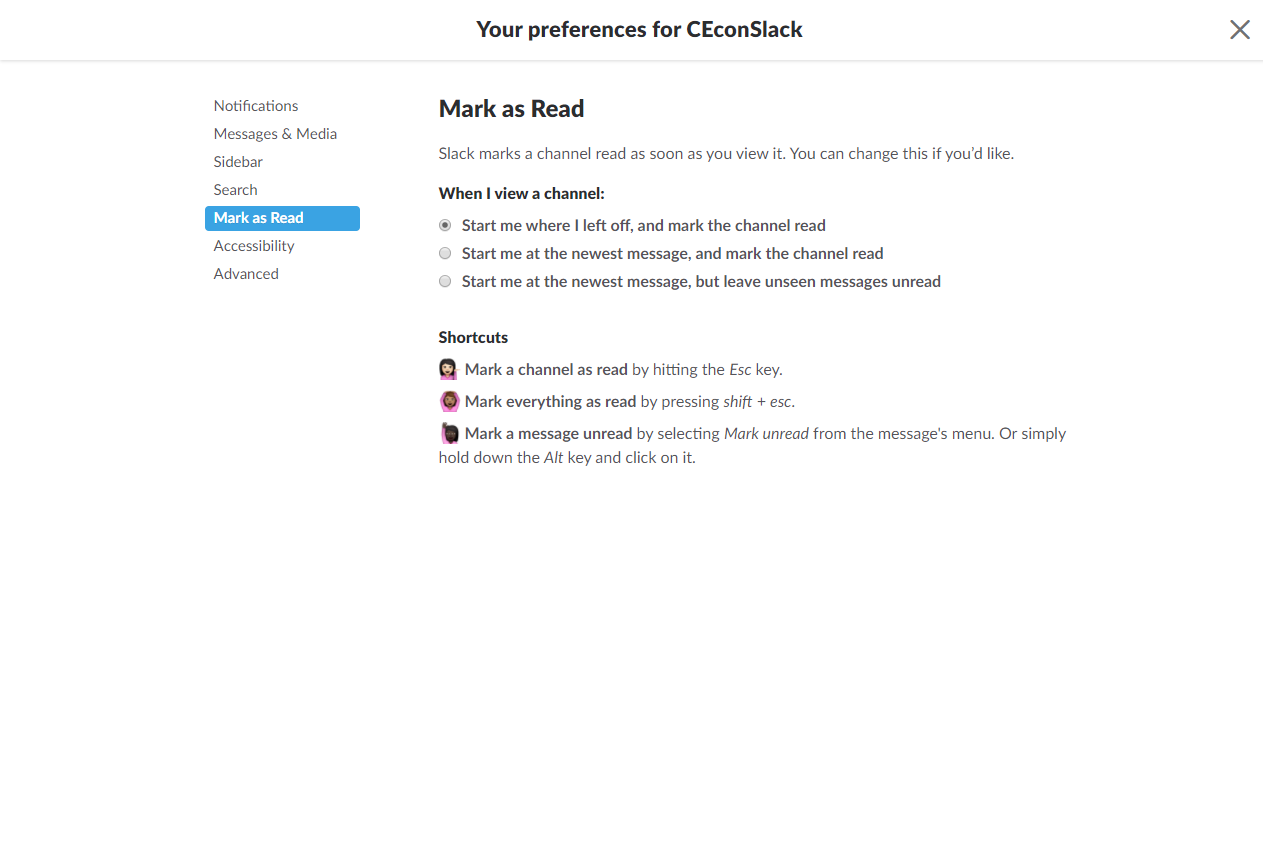Click the emoji next to Mark a channel as read
Screen dimensions: 1263x852
[x=449, y=369]
